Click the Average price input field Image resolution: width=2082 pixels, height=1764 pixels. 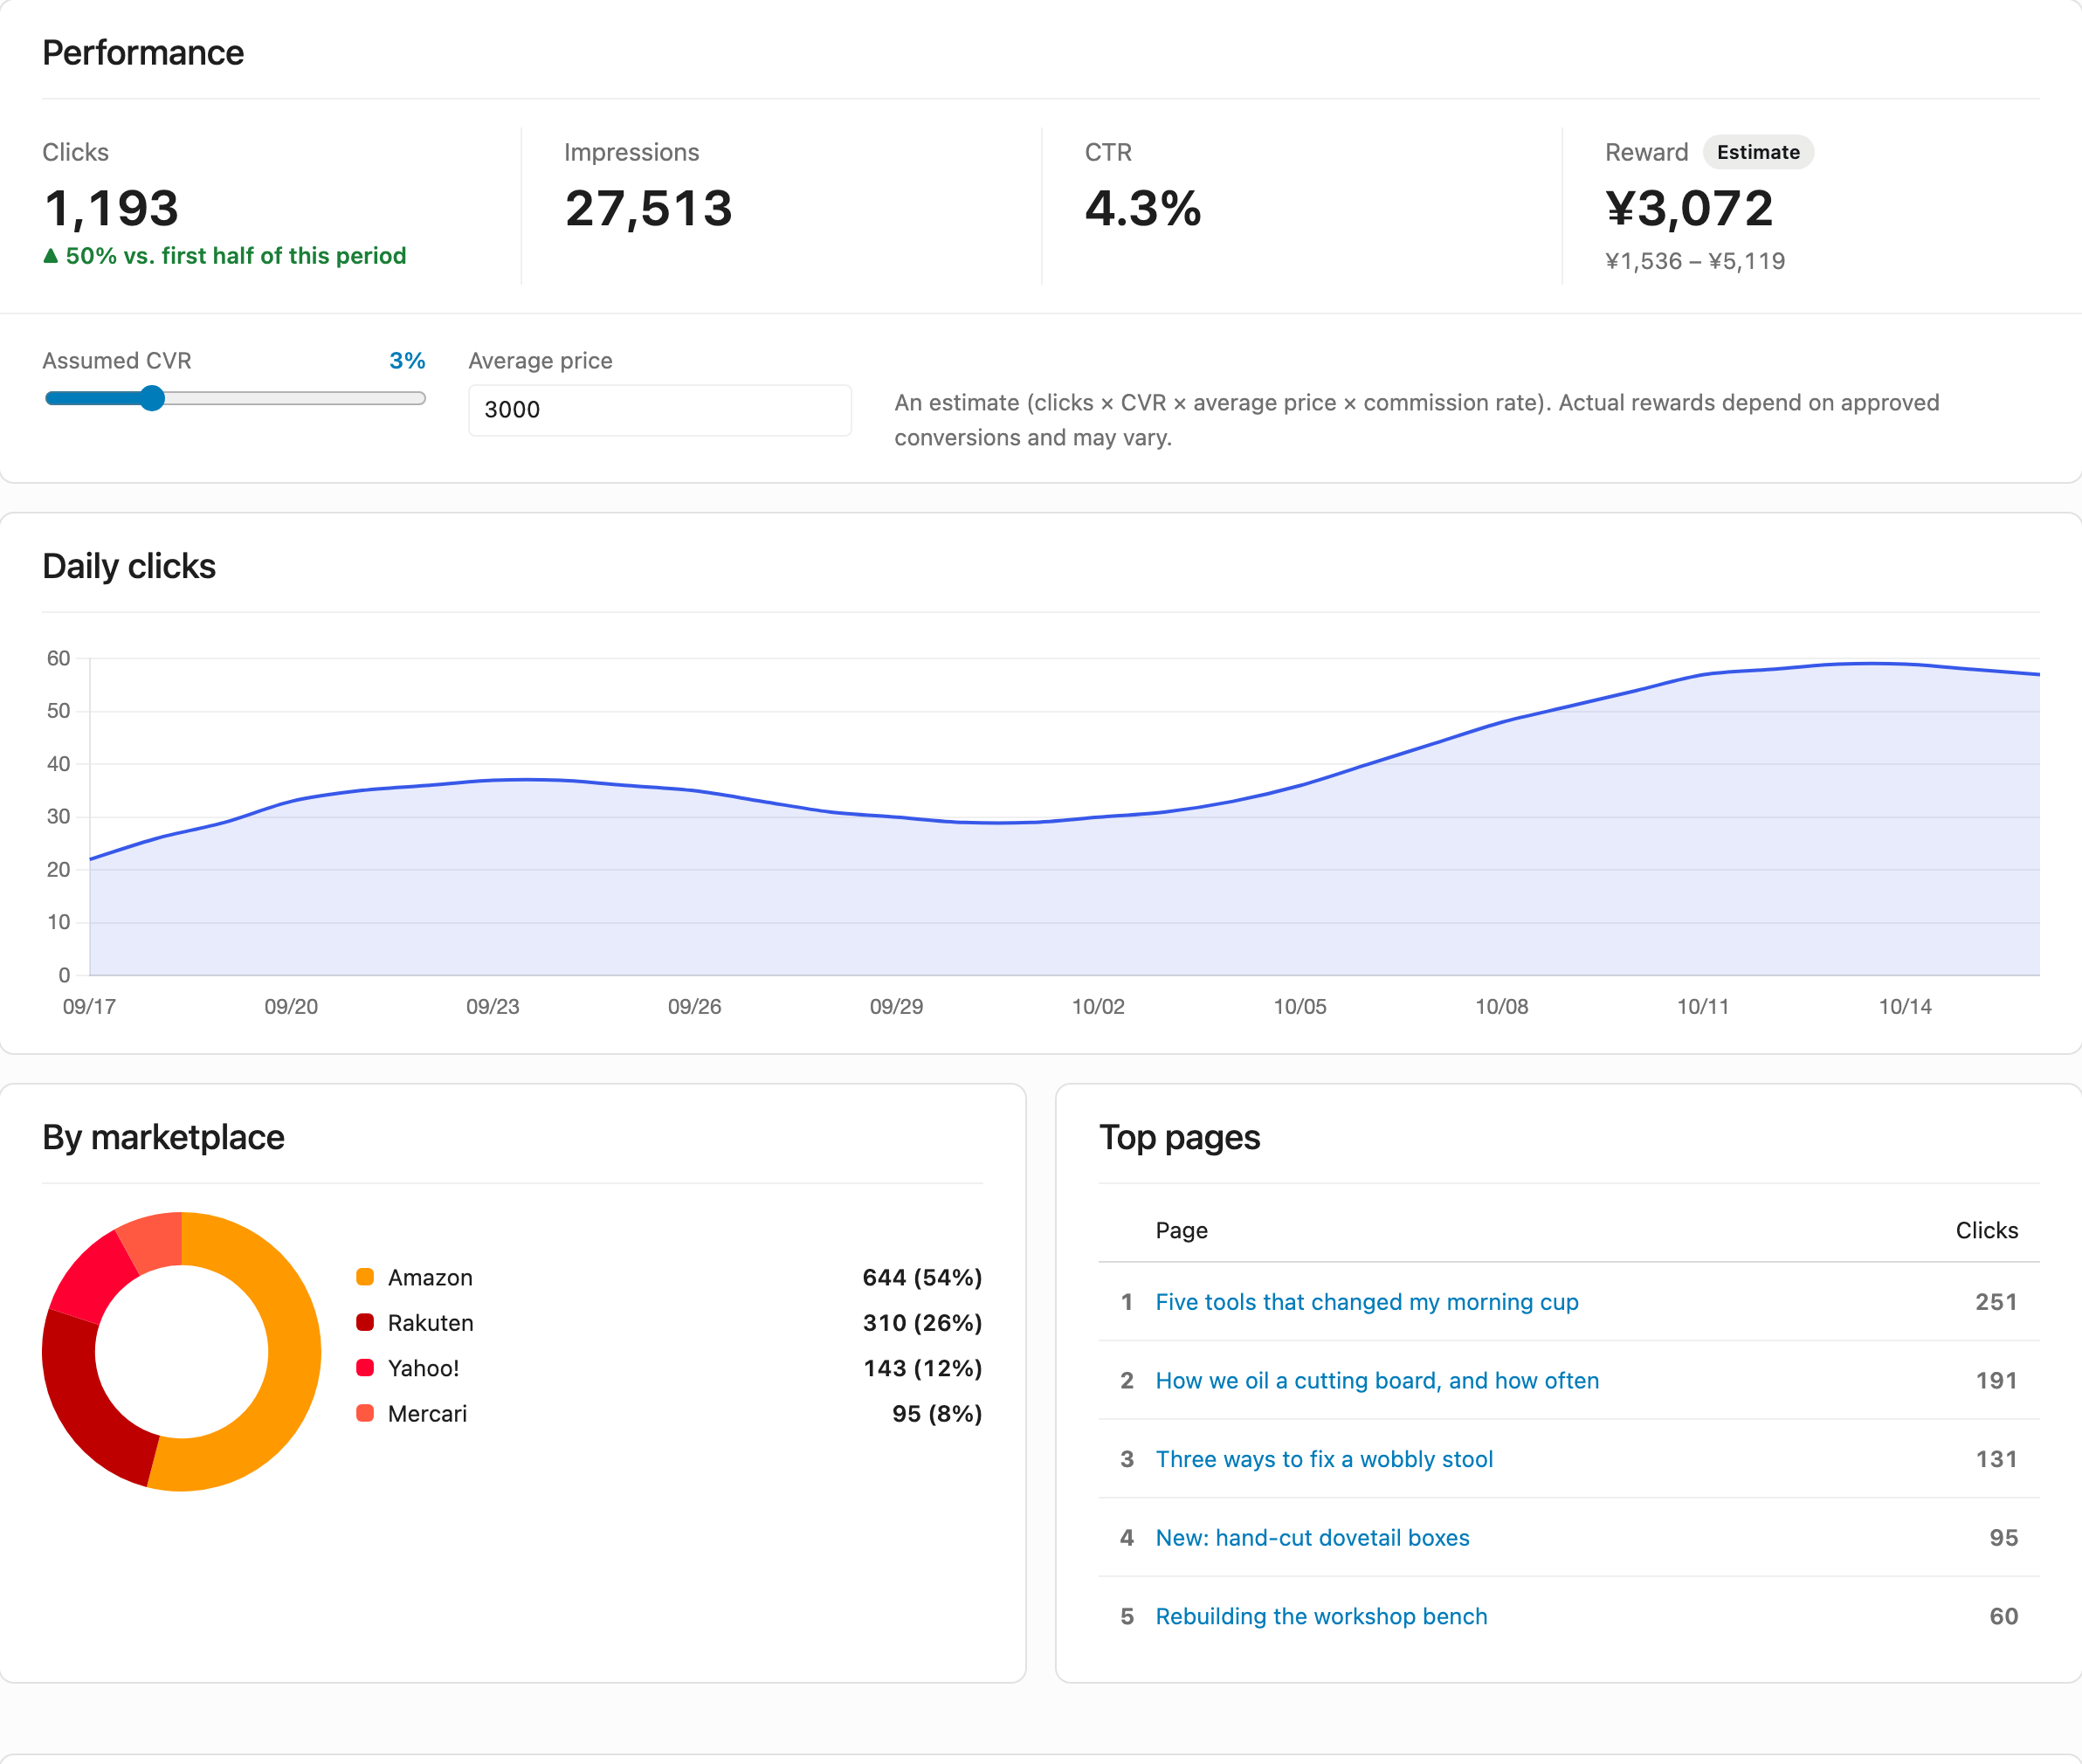[x=660, y=410]
